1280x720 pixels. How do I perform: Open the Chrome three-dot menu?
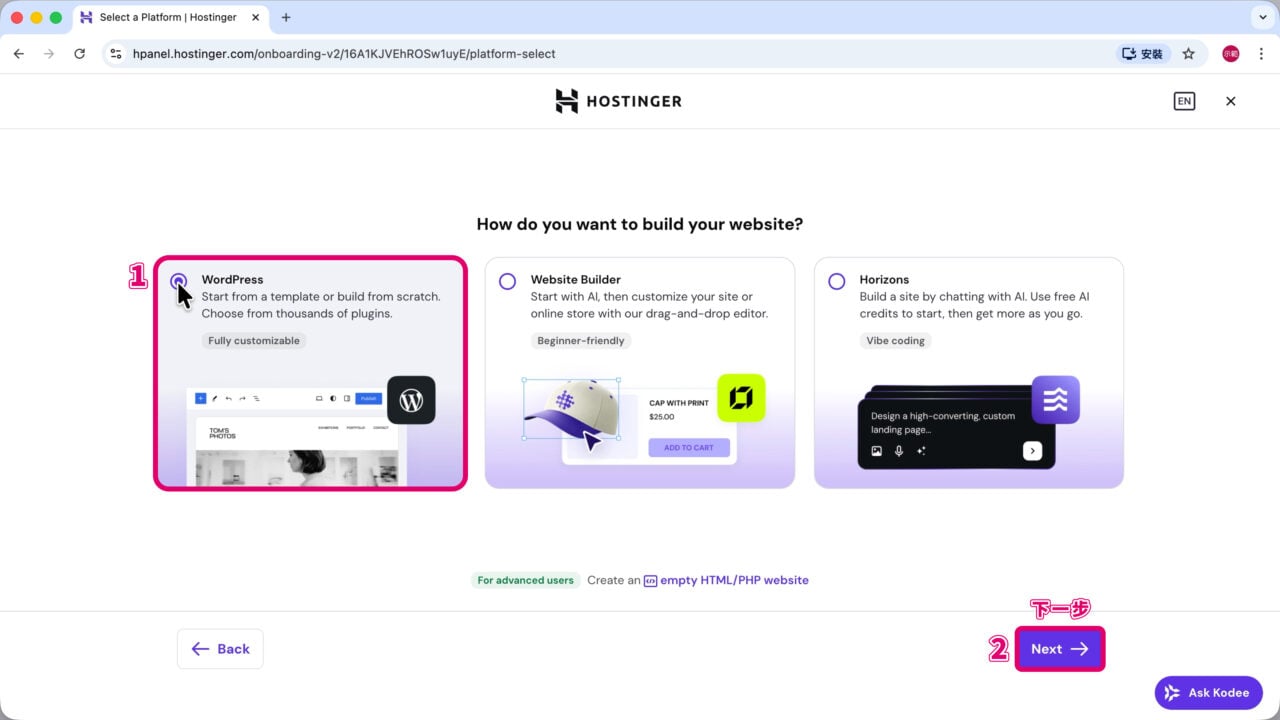pyautogui.click(x=1260, y=54)
